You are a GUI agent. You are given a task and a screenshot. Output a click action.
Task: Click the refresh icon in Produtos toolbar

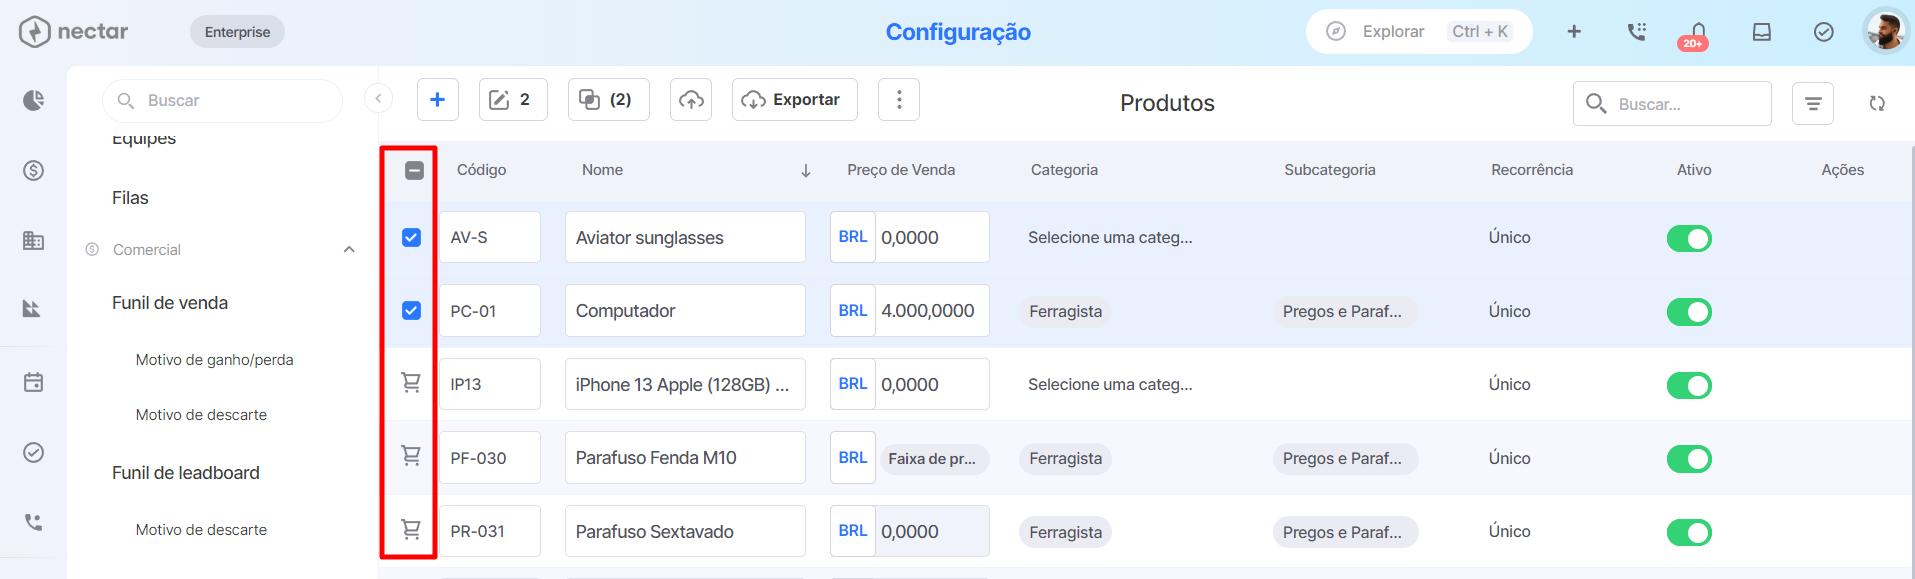(1877, 103)
